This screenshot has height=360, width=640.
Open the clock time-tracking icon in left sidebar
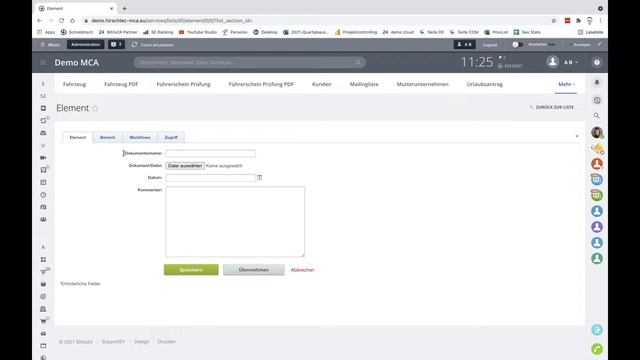coord(43,195)
